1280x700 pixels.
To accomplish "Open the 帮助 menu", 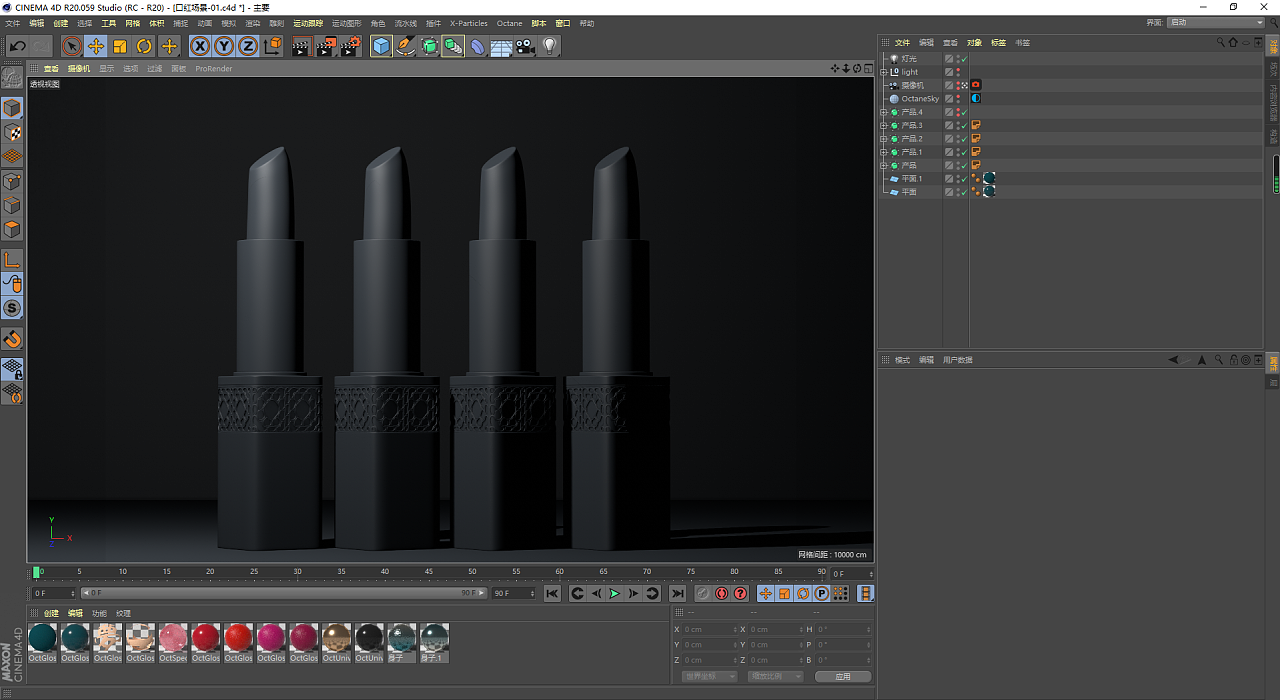I will pyautogui.click(x=587, y=23).
